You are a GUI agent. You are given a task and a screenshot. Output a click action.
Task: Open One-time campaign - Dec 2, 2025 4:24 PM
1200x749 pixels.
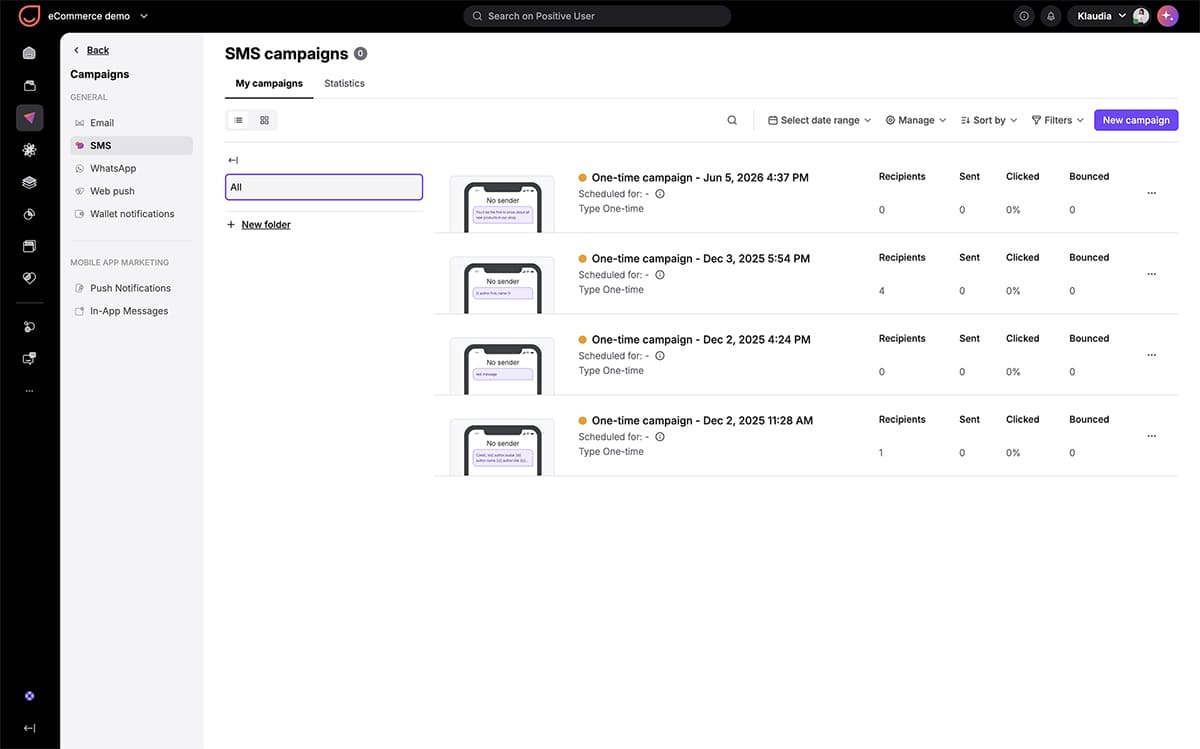point(701,340)
